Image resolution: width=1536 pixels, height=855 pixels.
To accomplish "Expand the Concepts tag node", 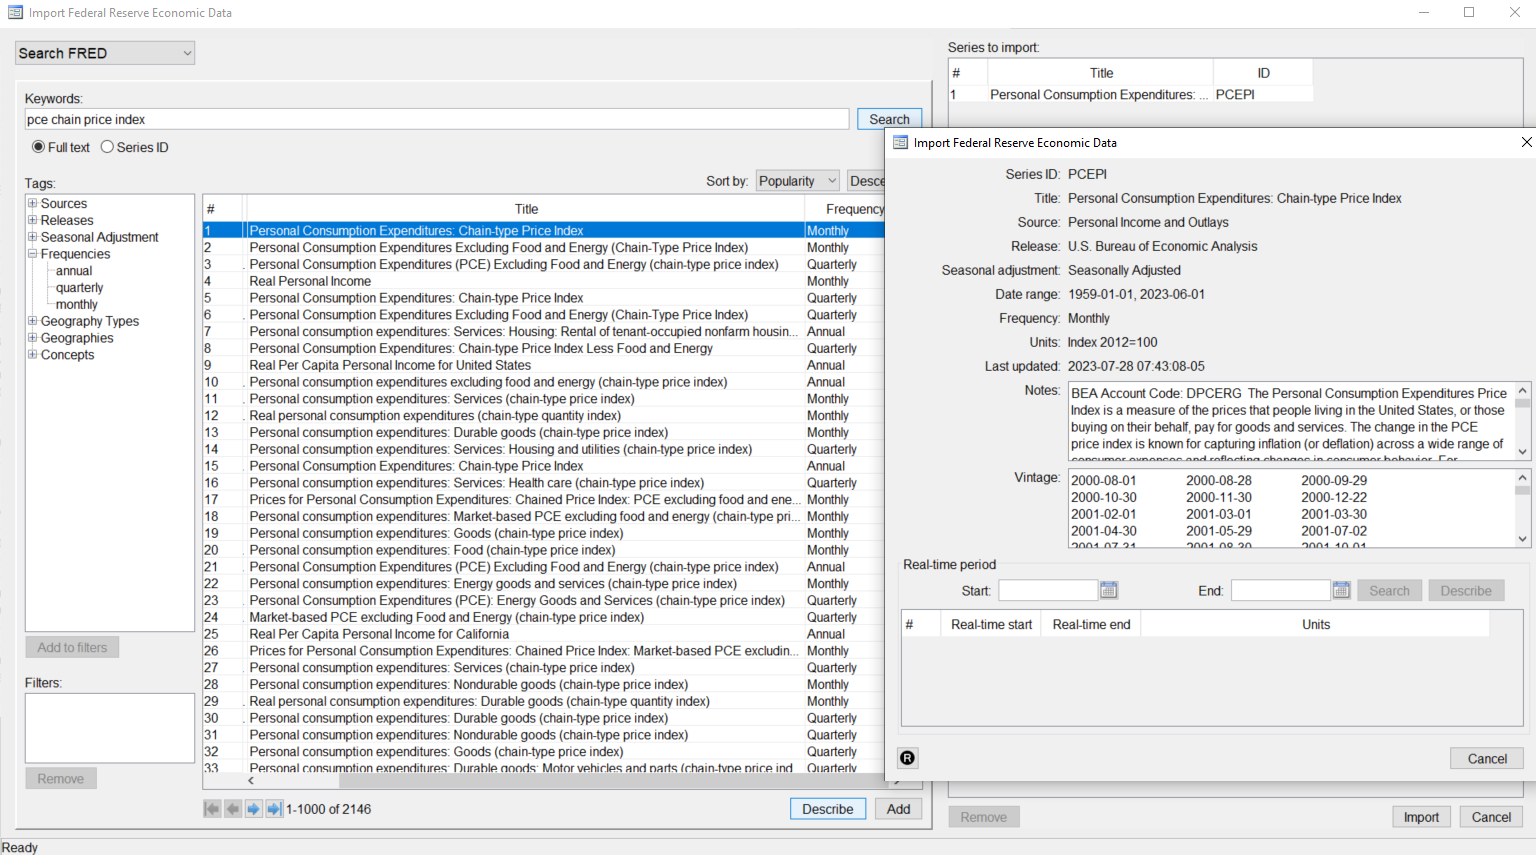I will click(x=32, y=355).
